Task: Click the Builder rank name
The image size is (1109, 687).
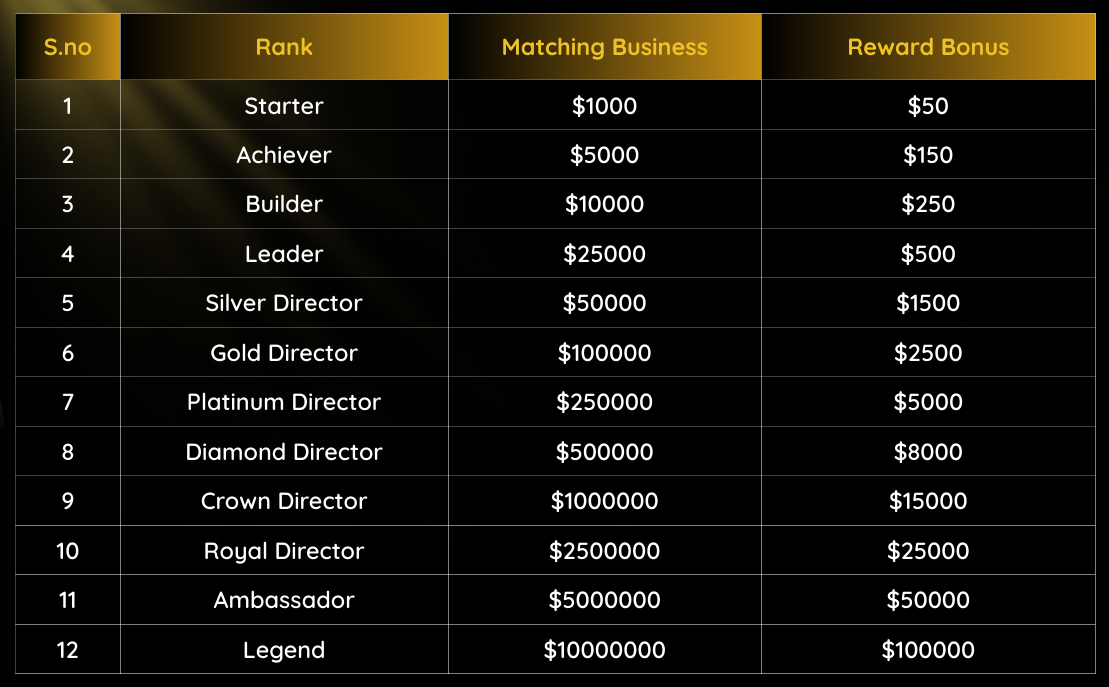Action: tap(284, 204)
